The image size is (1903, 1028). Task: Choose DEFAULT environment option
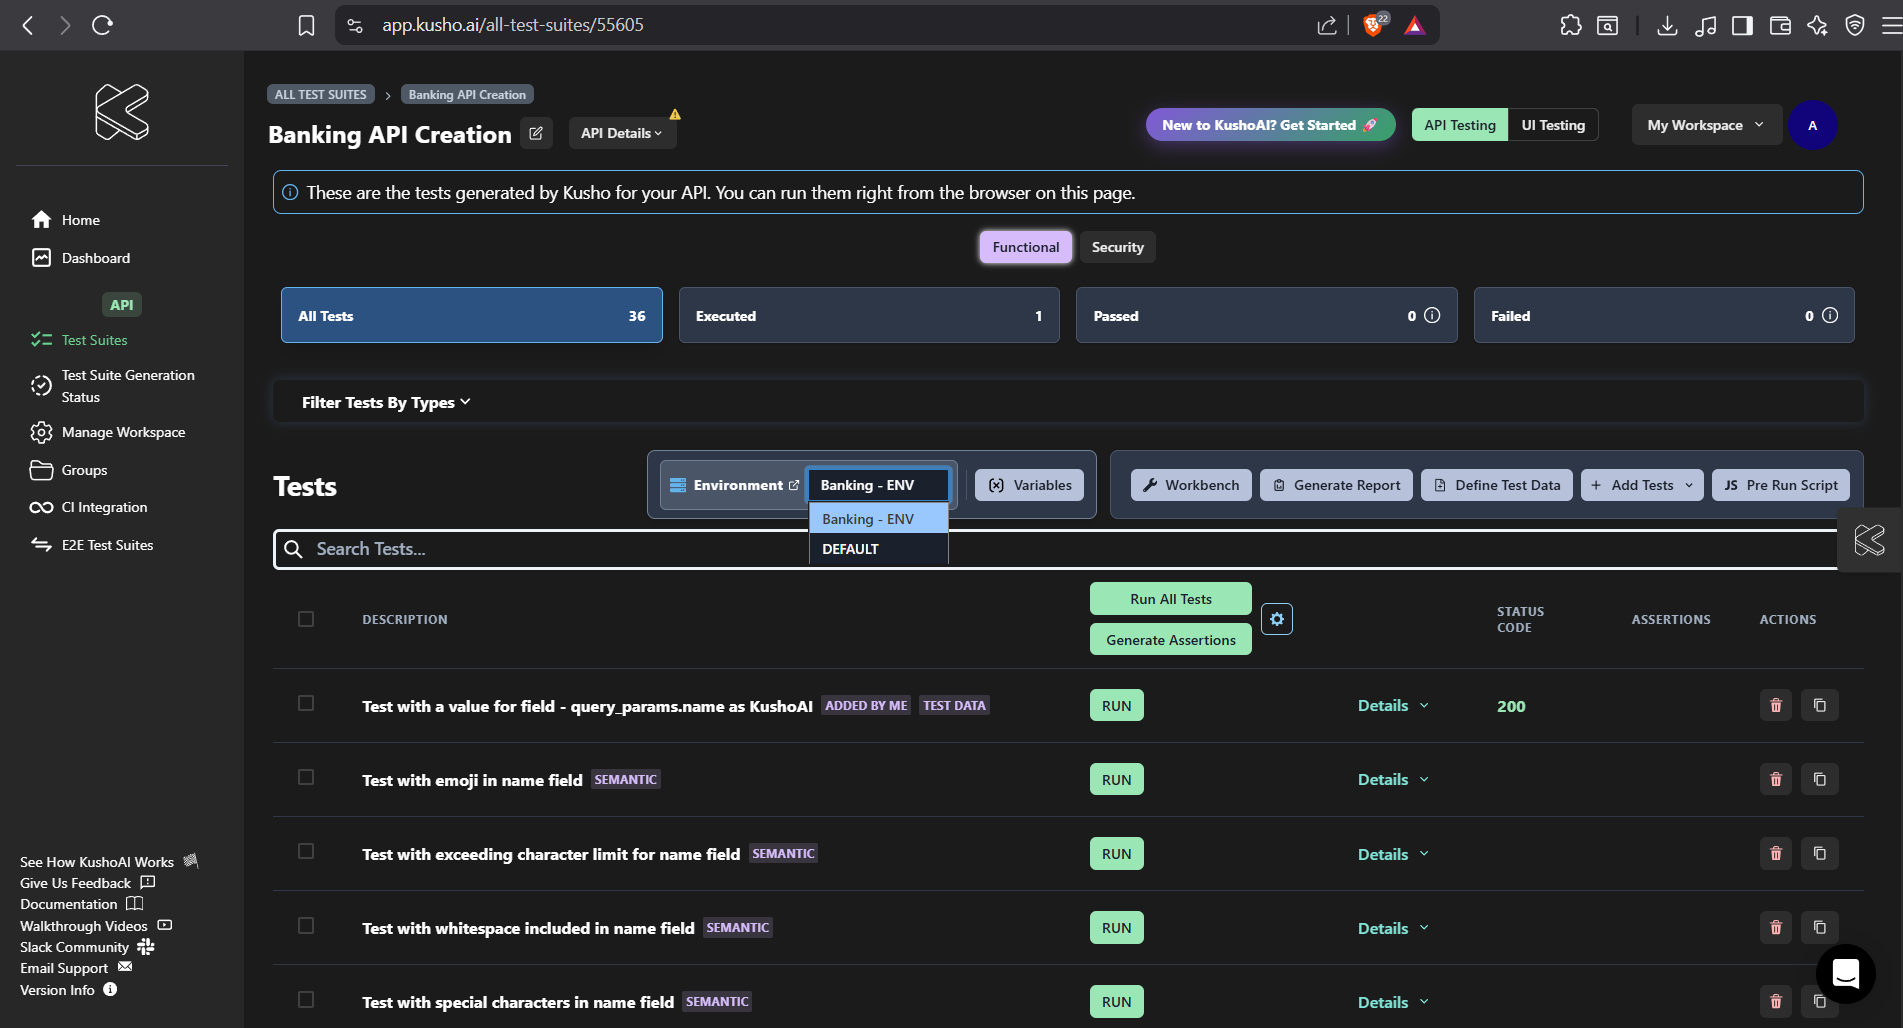pyautogui.click(x=878, y=549)
